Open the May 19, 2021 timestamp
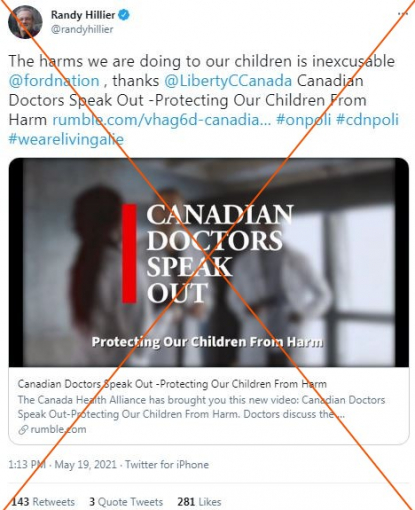415x510 pixels. tap(86, 464)
